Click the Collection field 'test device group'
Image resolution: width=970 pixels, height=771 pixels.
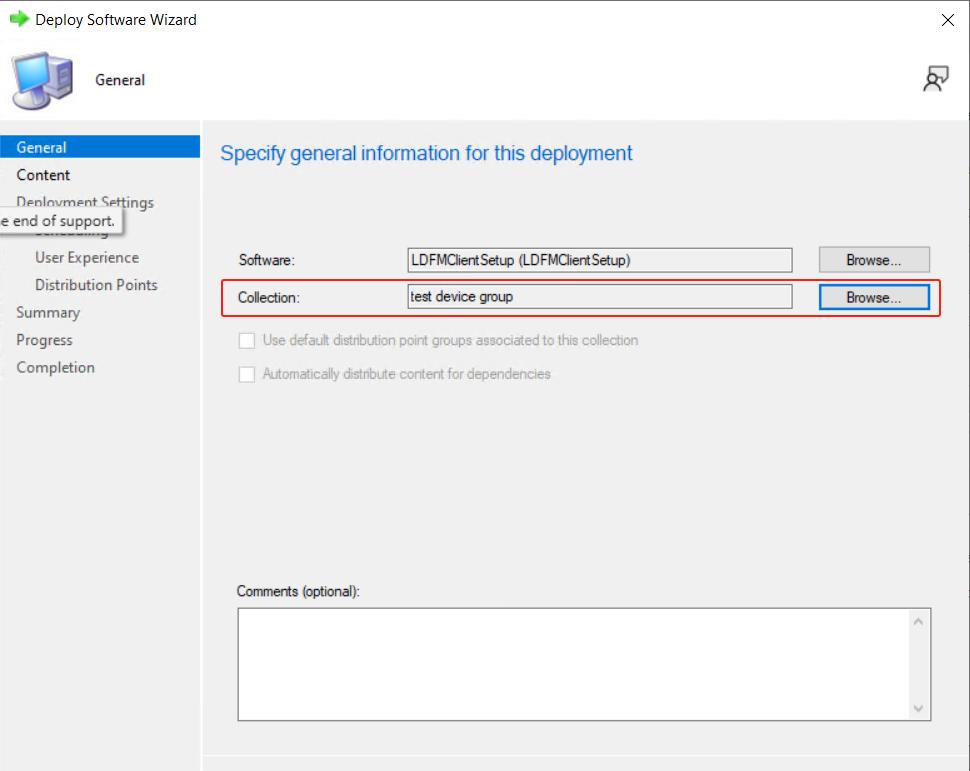pyautogui.click(x=599, y=297)
